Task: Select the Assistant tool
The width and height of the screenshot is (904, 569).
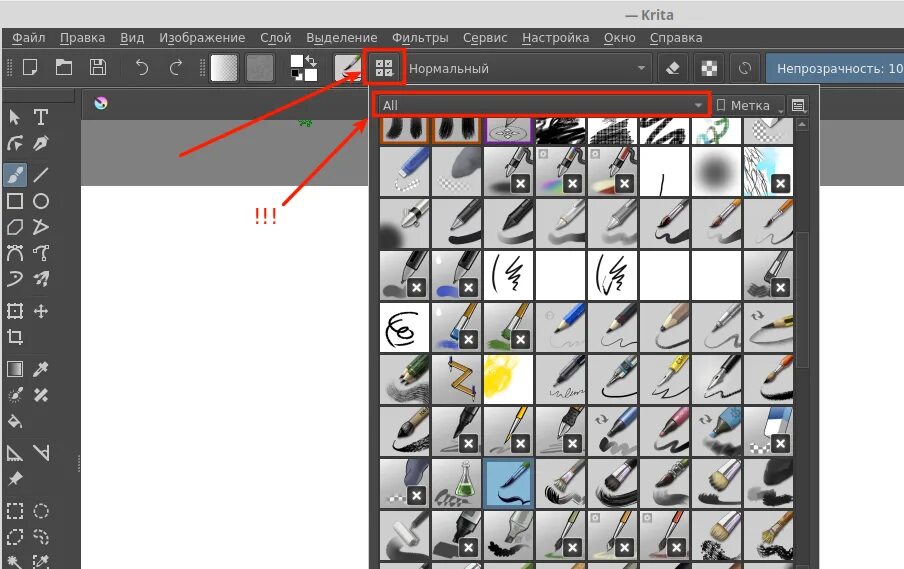Action: (15, 453)
